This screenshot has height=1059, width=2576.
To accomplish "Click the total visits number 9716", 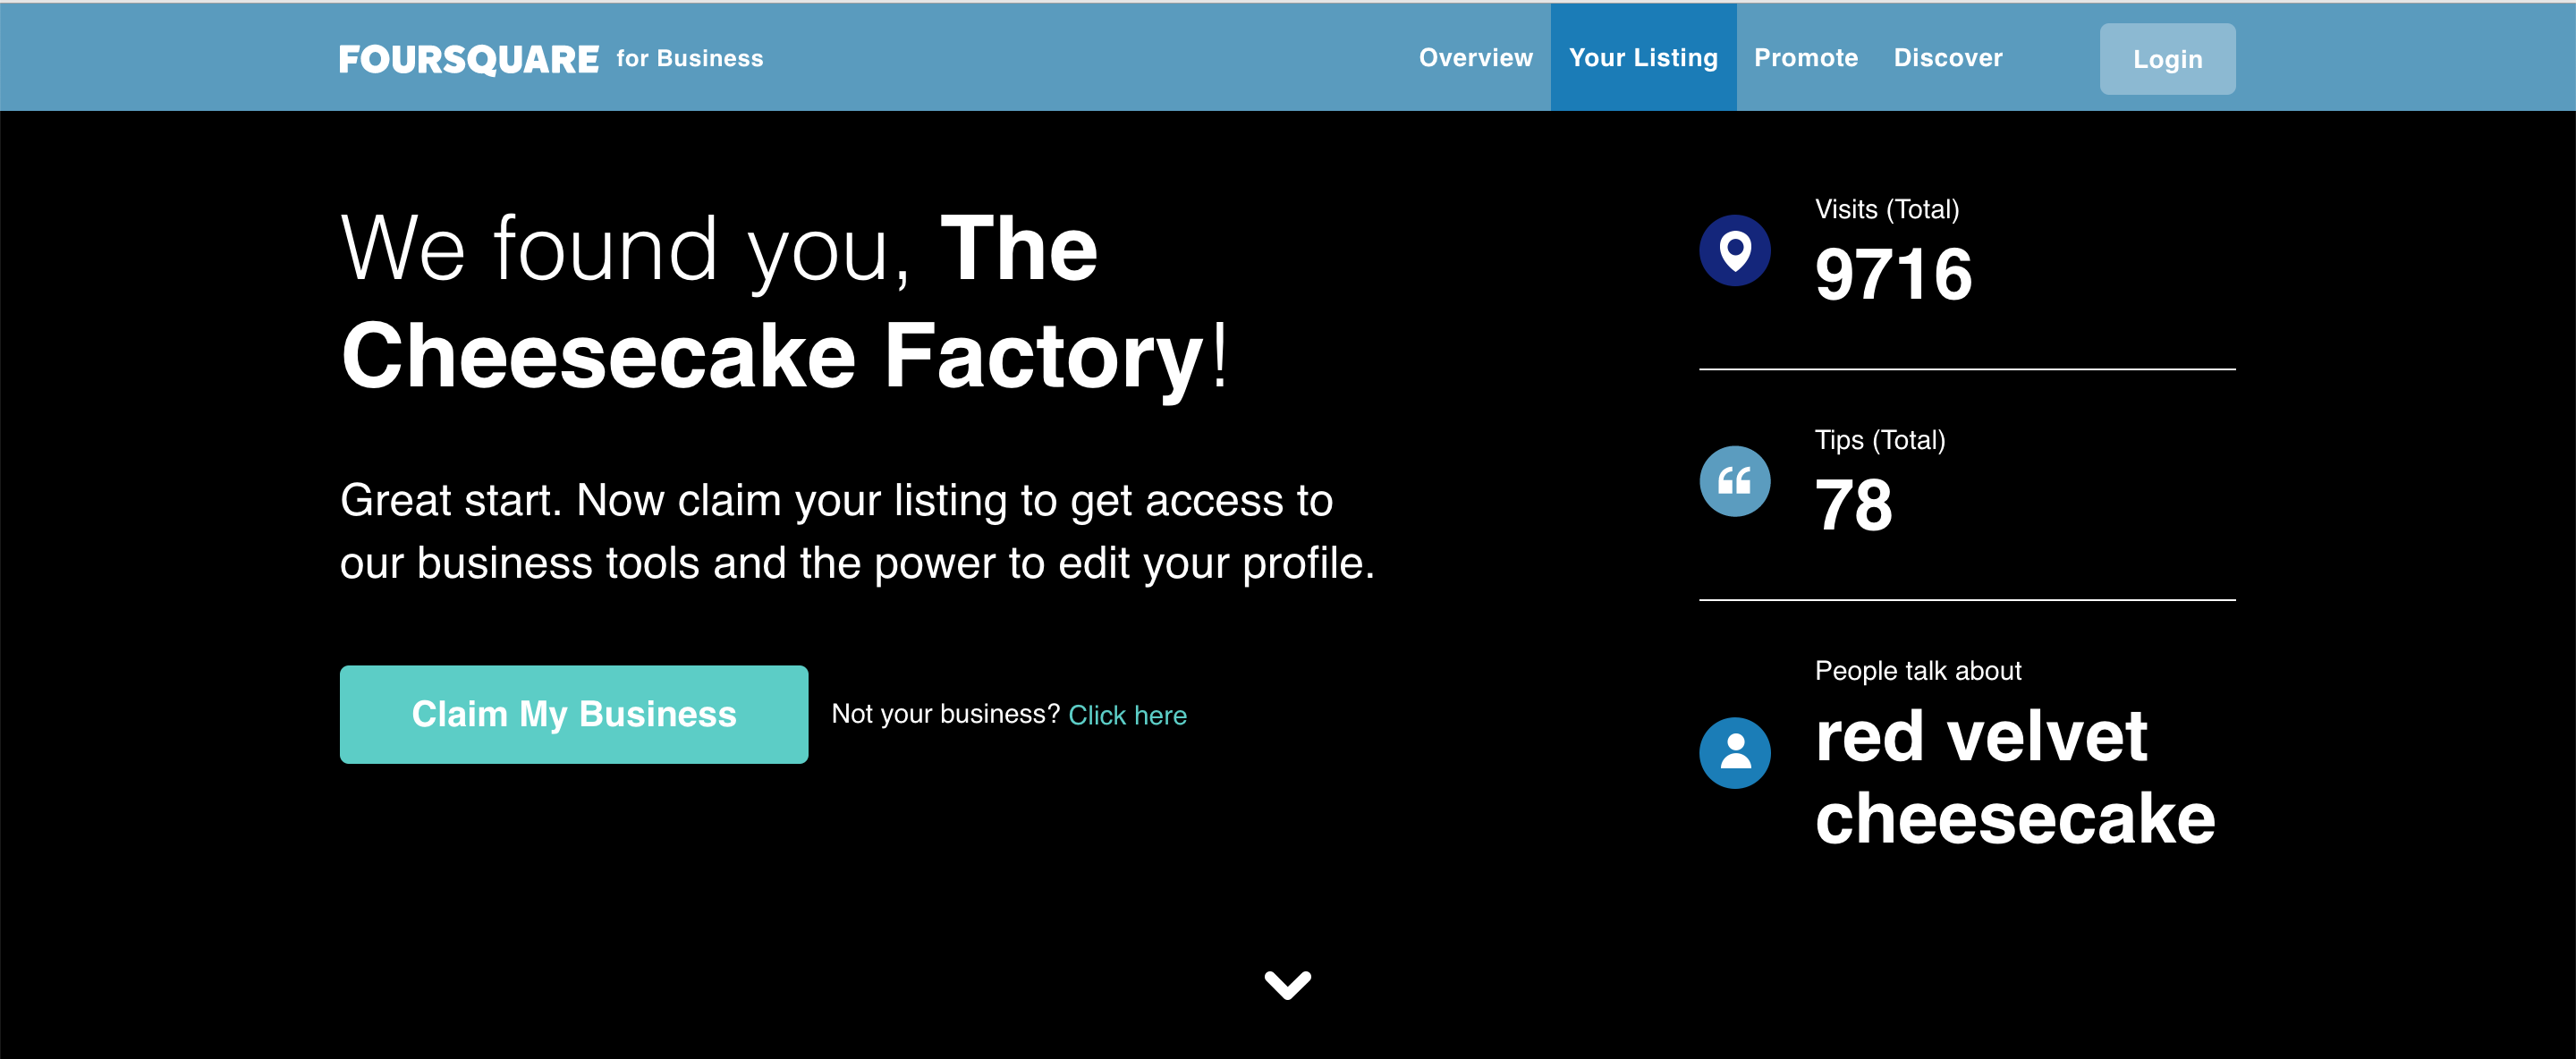I will [x=1893, y=275].
